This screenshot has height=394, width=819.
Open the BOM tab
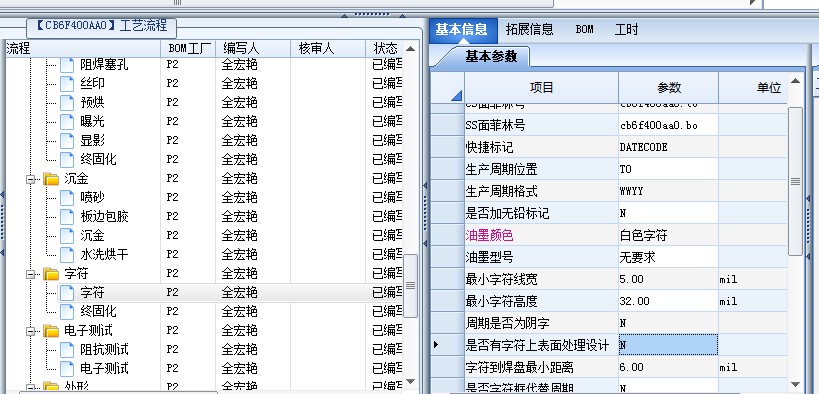tap(584, 29)
